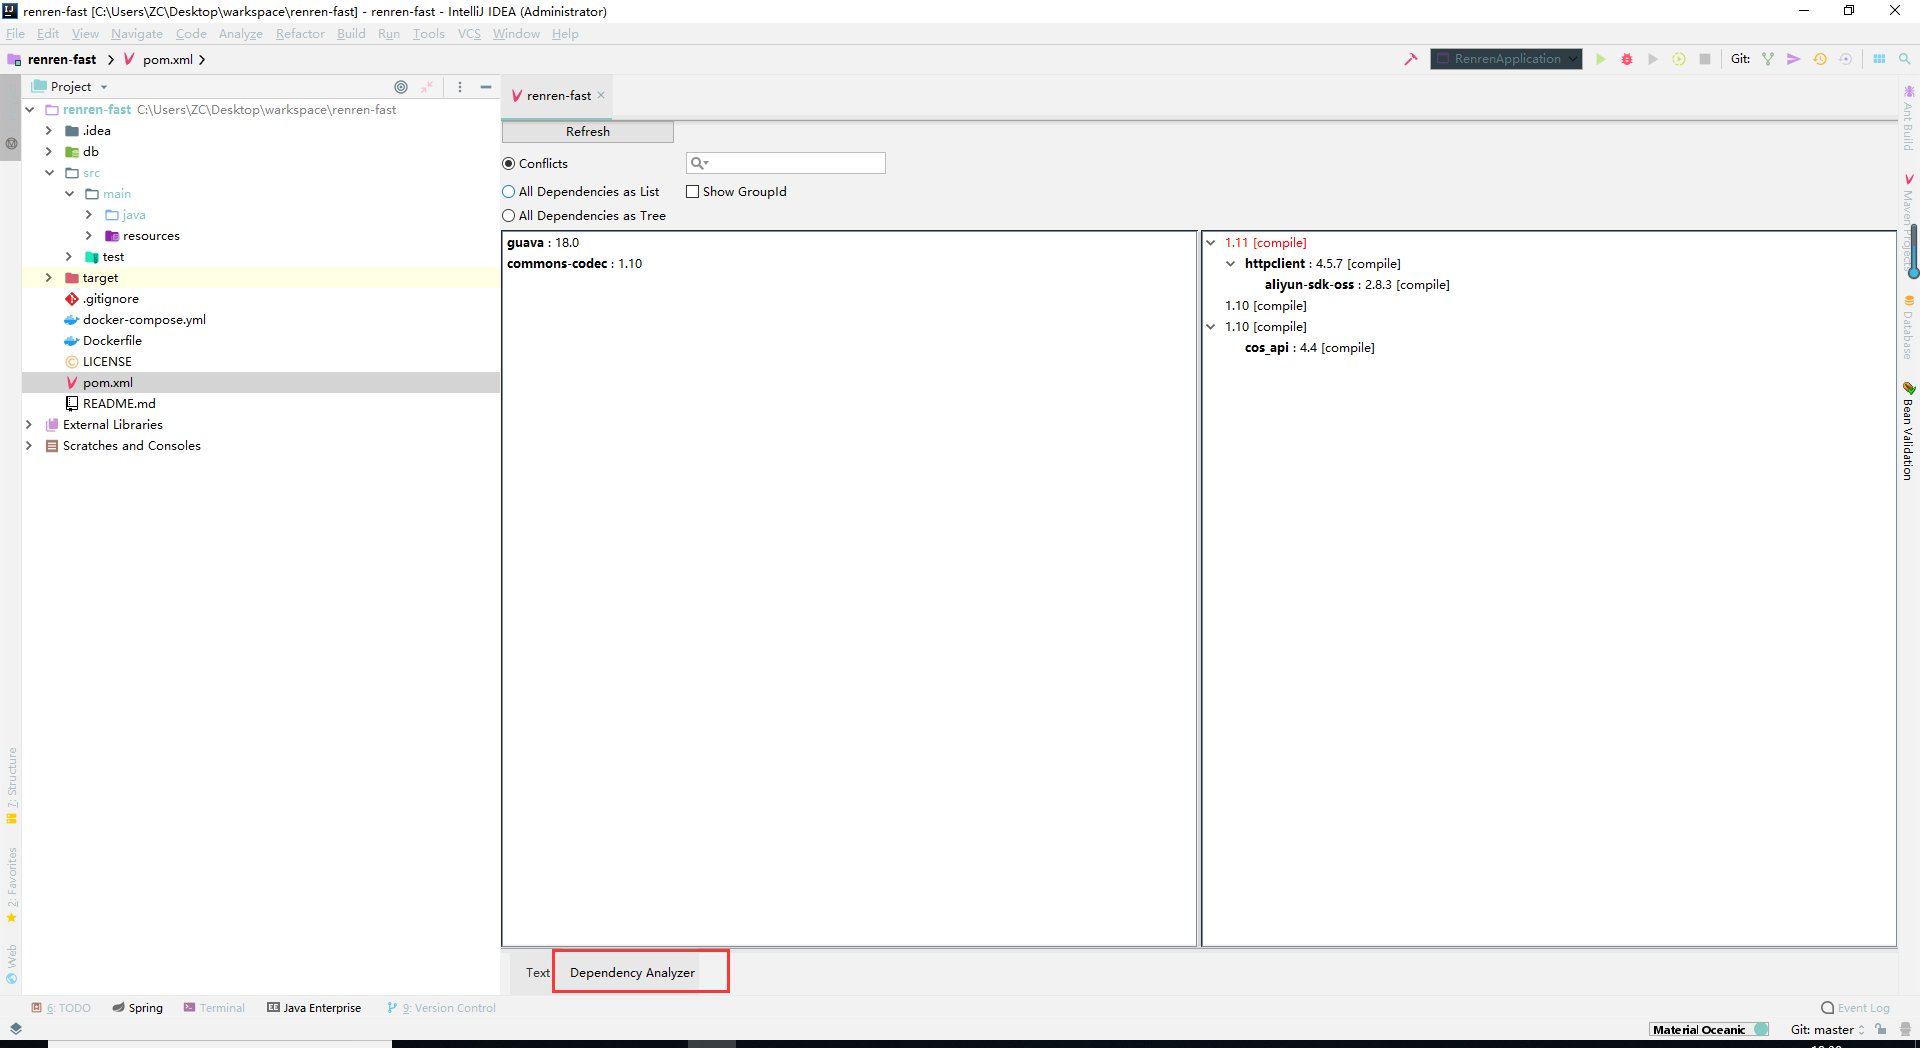1920x1048 pixels.
Task: Open the Refactor menu
Action: [300, 34]
